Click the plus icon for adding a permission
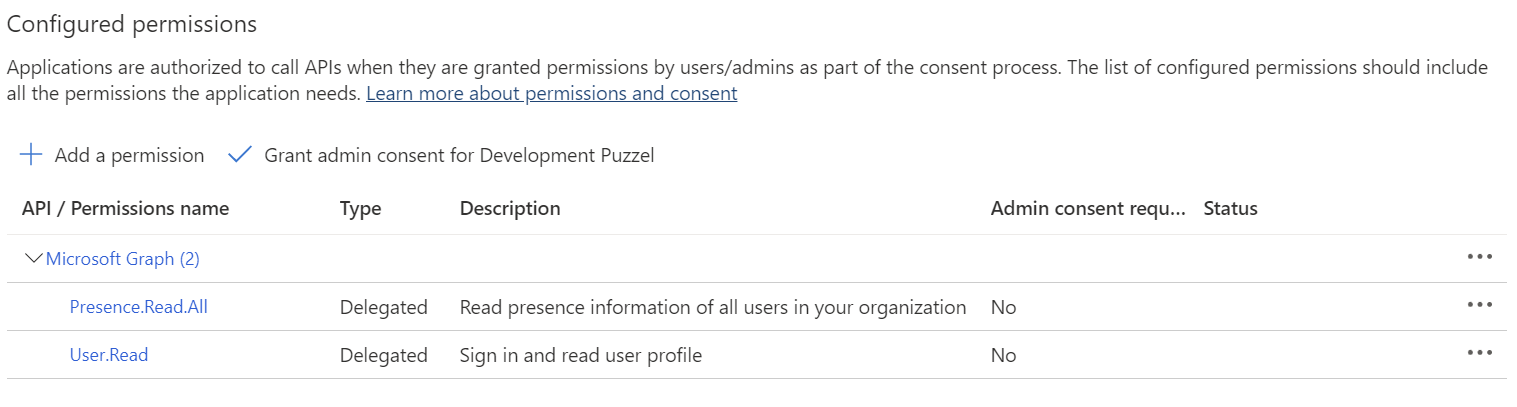1517x407 pixels. (31, 155)
